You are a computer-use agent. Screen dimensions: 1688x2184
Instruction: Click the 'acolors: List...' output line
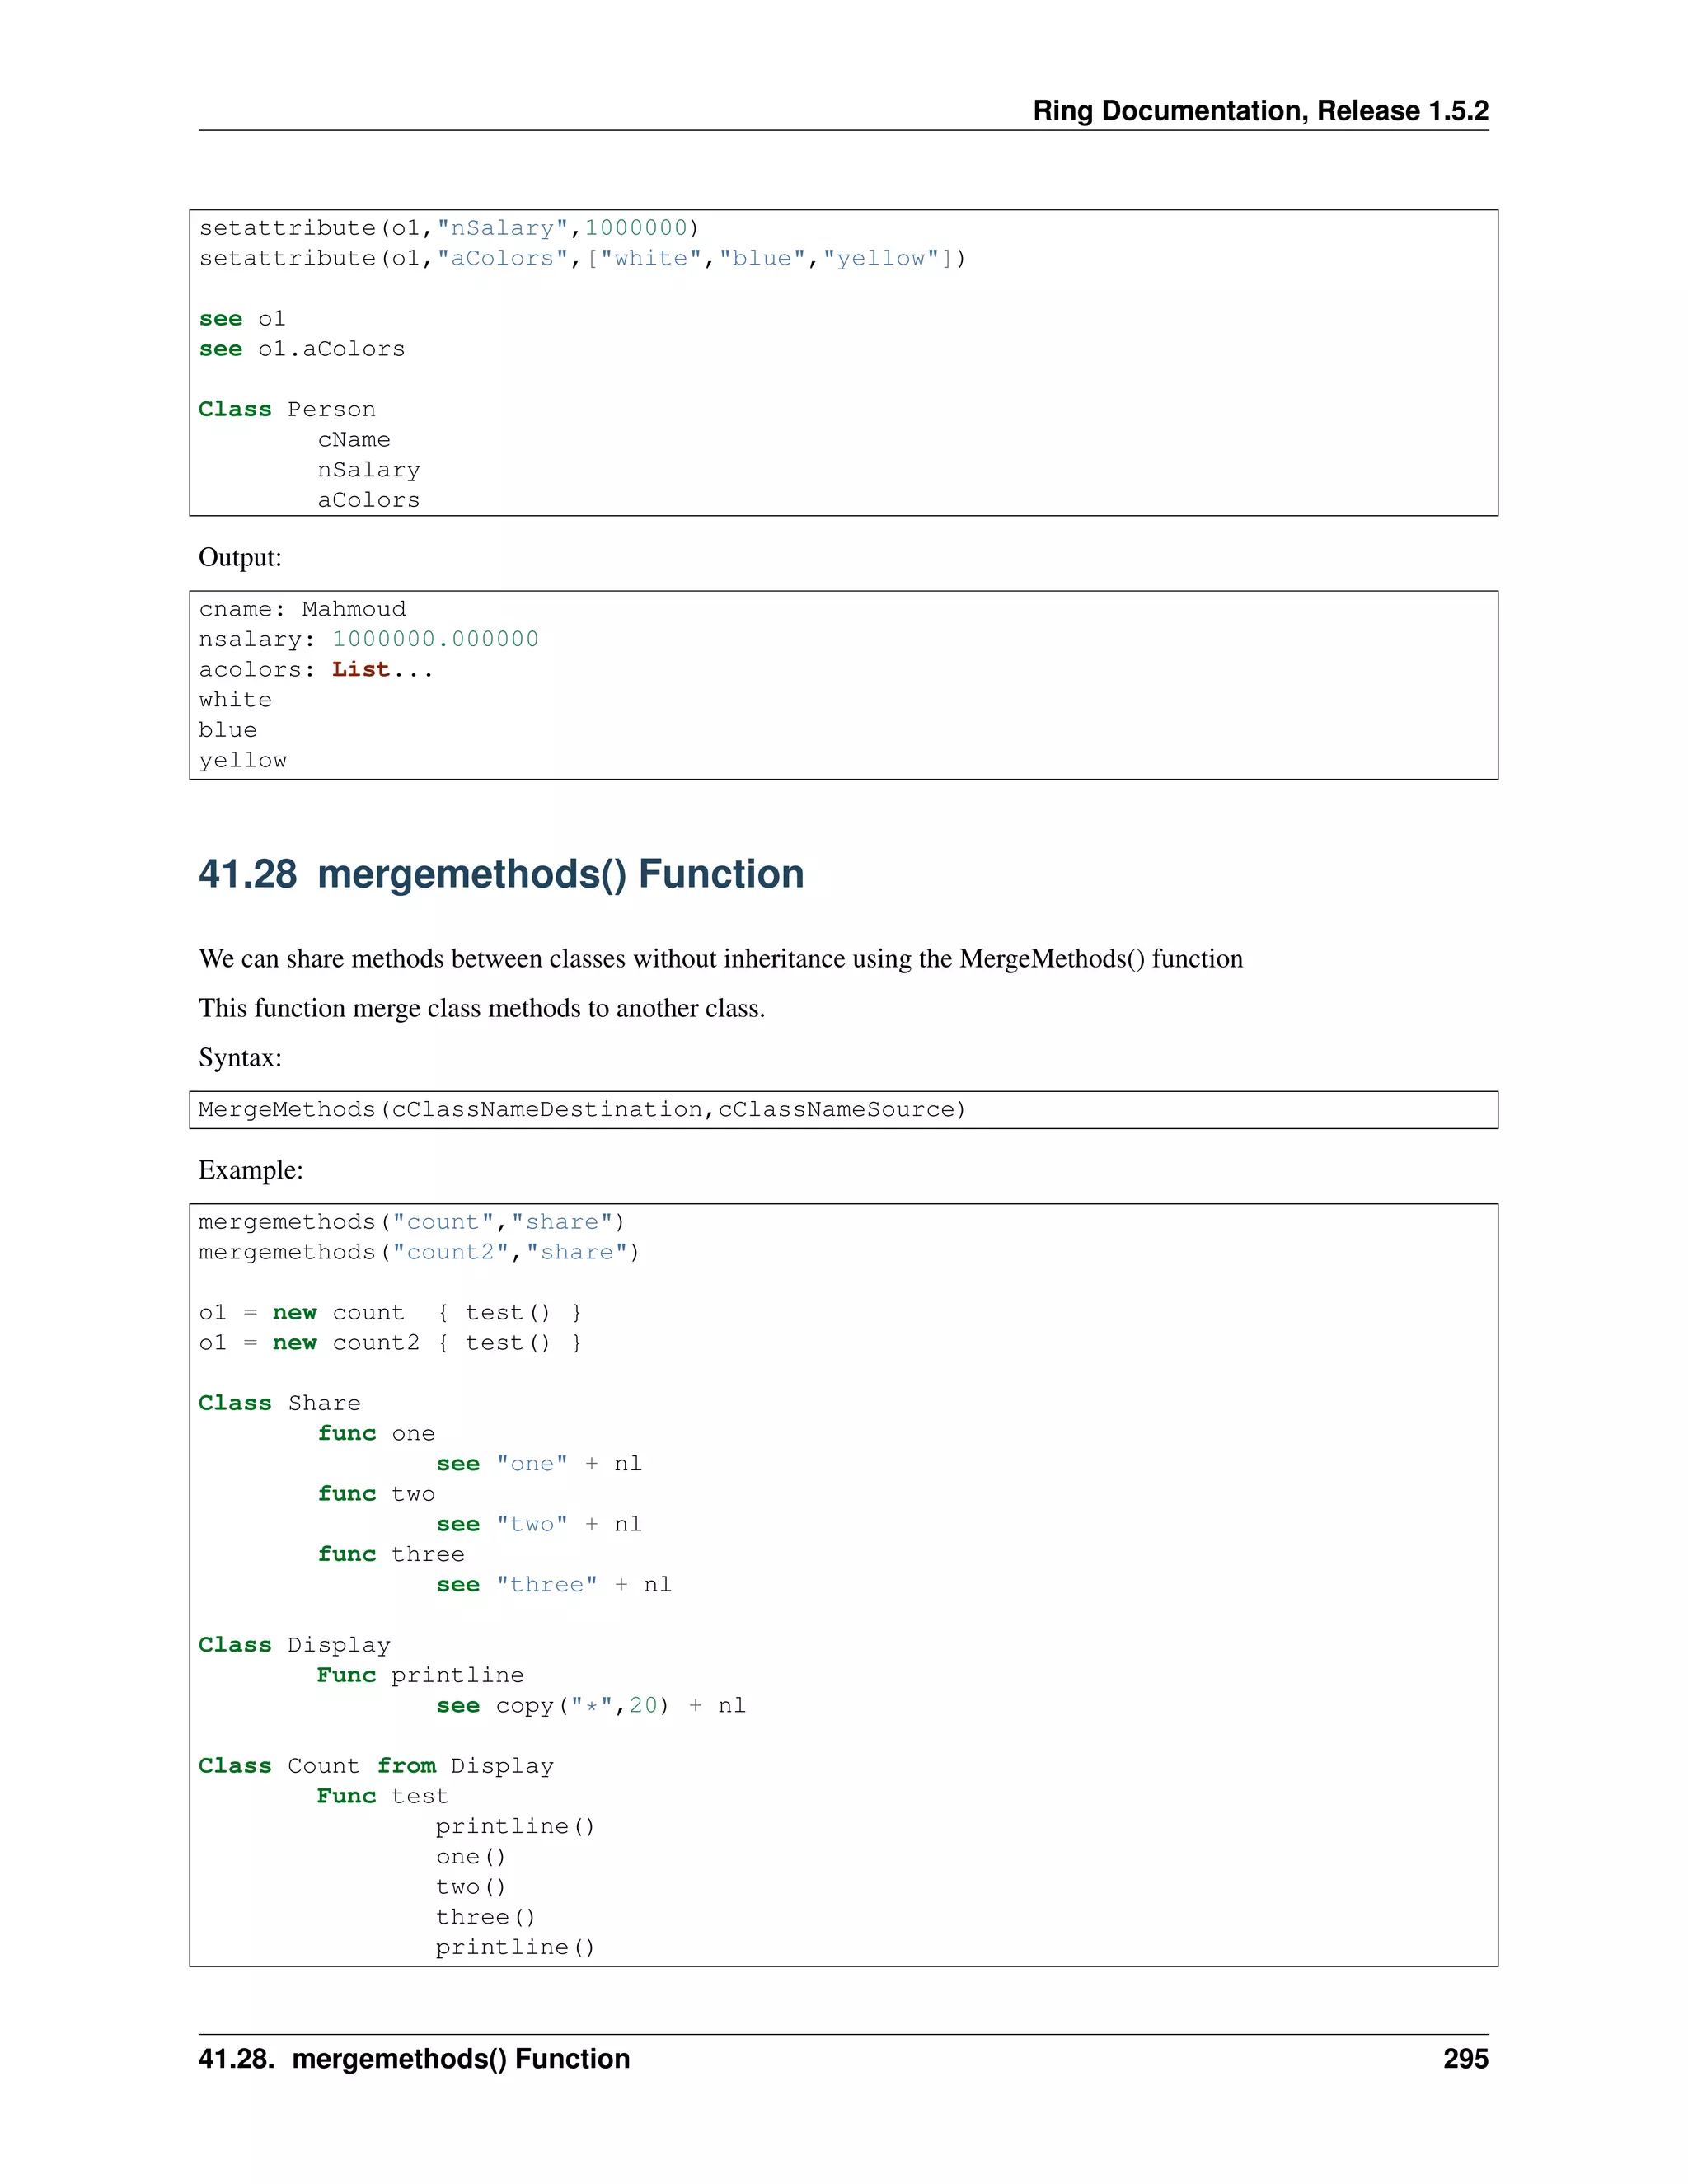pos(316,669)
